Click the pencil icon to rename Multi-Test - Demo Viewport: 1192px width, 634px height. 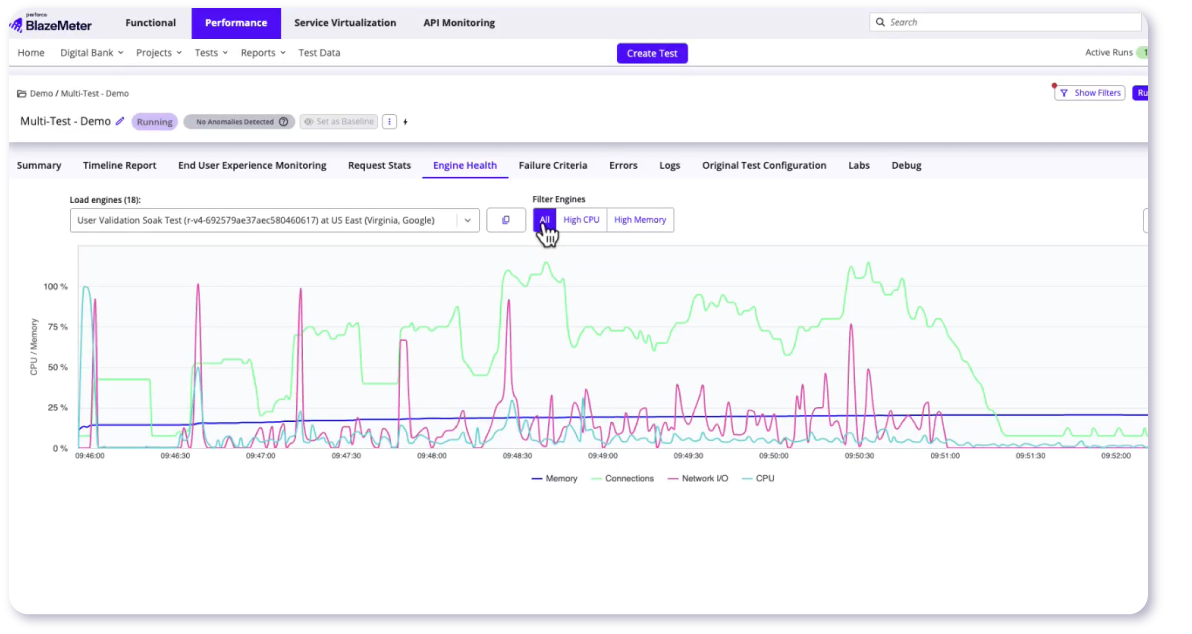120,122
